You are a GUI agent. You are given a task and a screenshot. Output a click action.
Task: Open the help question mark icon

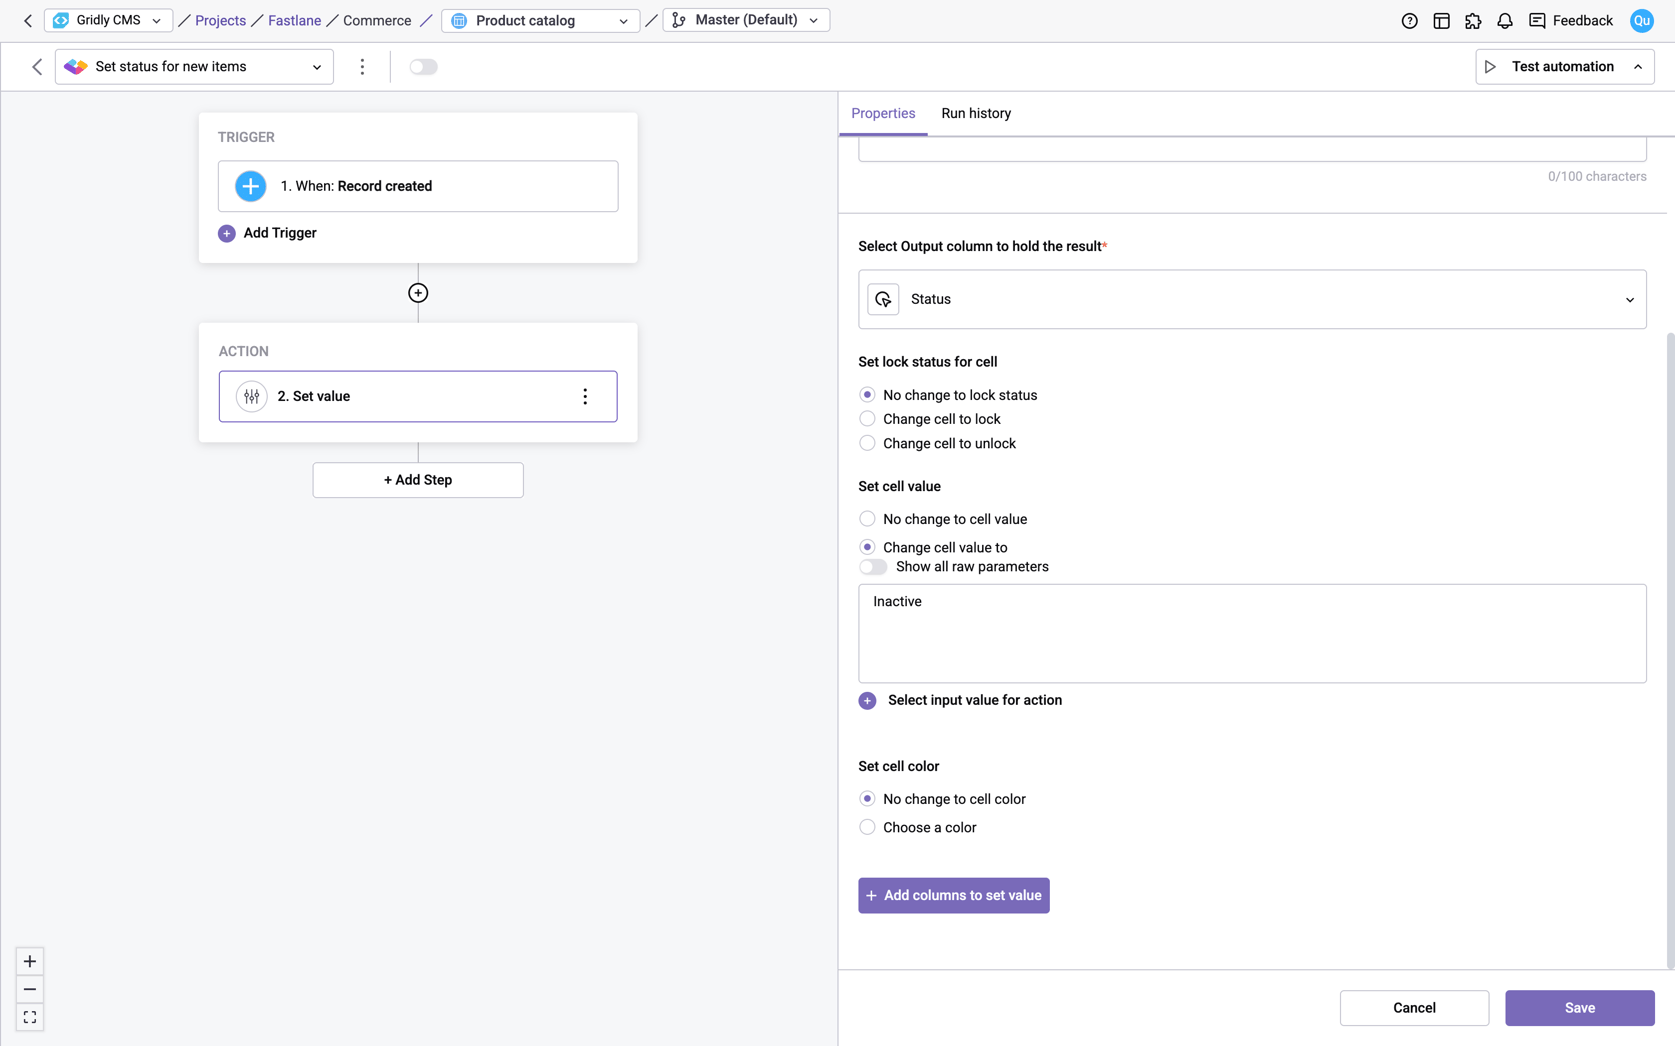point(1409,21)
